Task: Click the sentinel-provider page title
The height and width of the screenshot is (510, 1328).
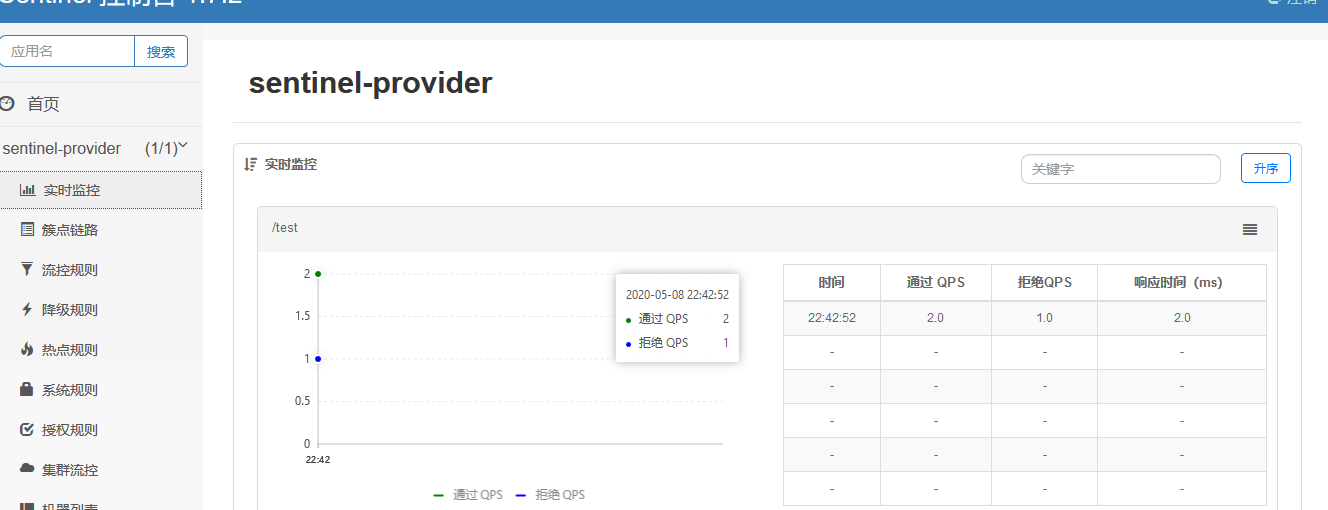Action: click(371, 83)
